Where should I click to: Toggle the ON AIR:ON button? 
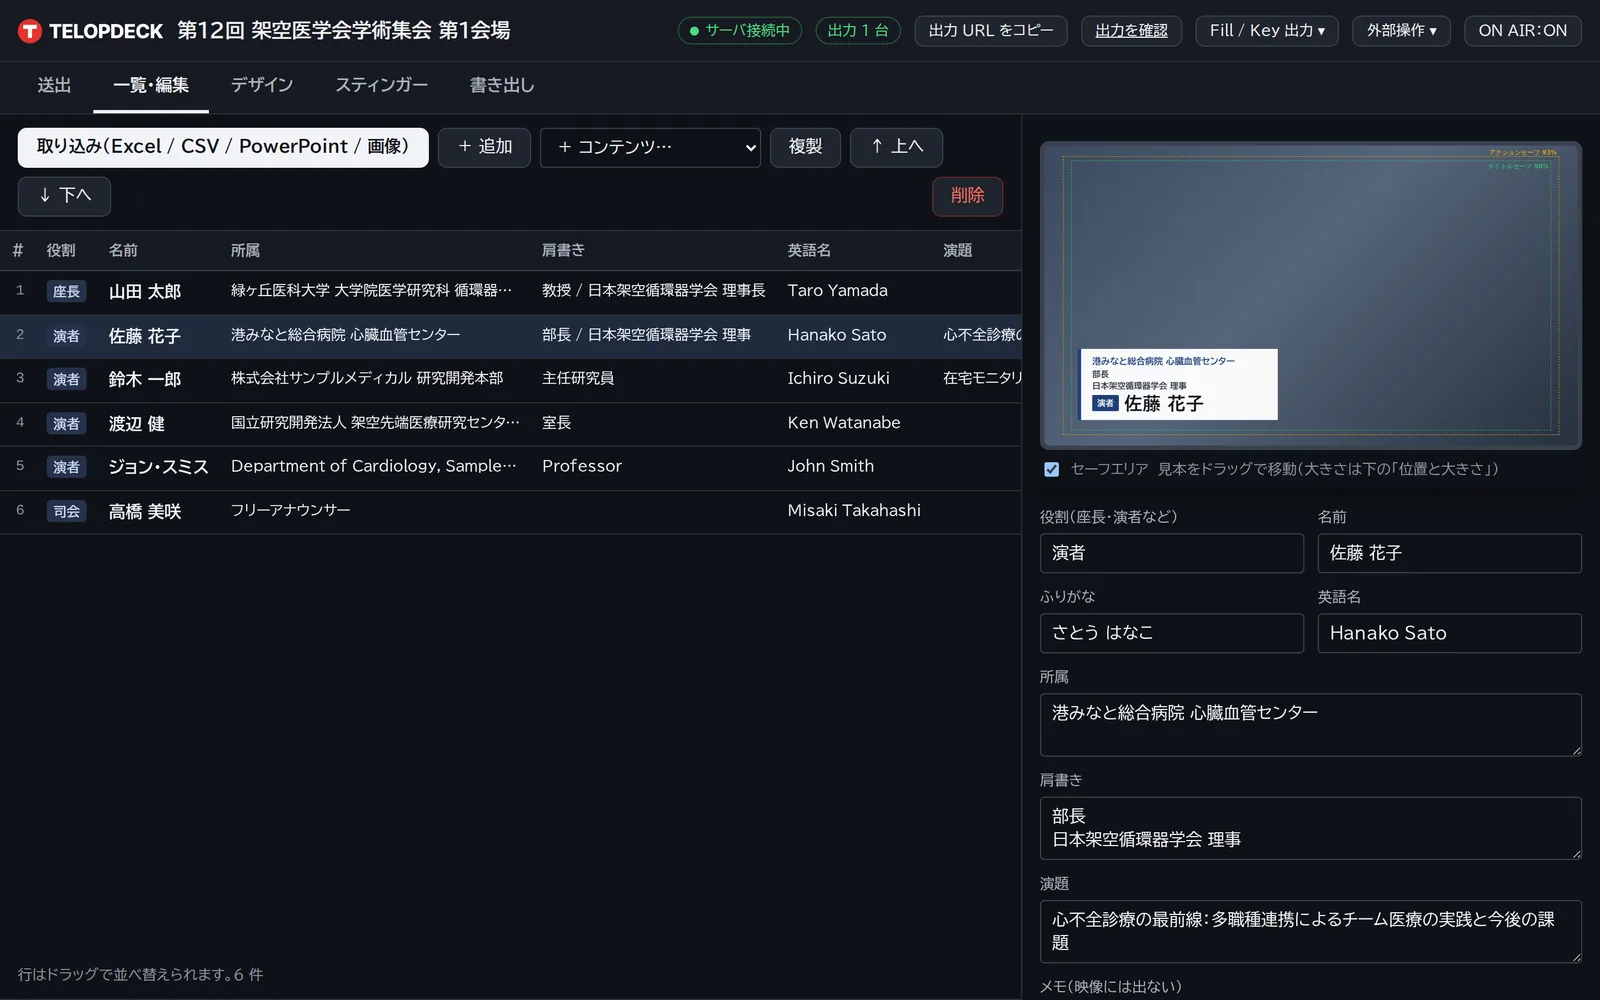1522,31
